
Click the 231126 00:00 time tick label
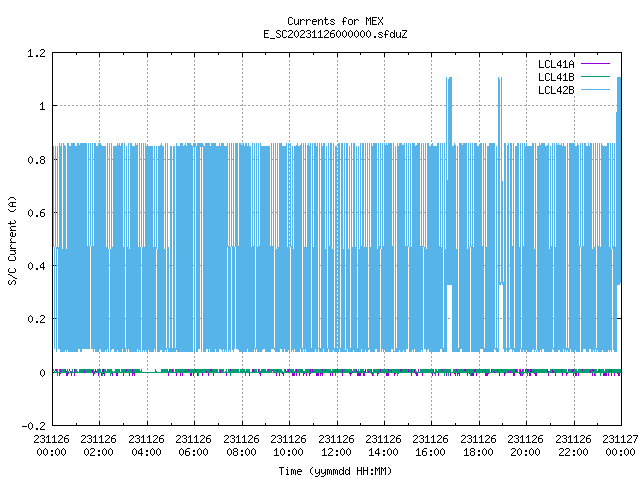point(51,446)
